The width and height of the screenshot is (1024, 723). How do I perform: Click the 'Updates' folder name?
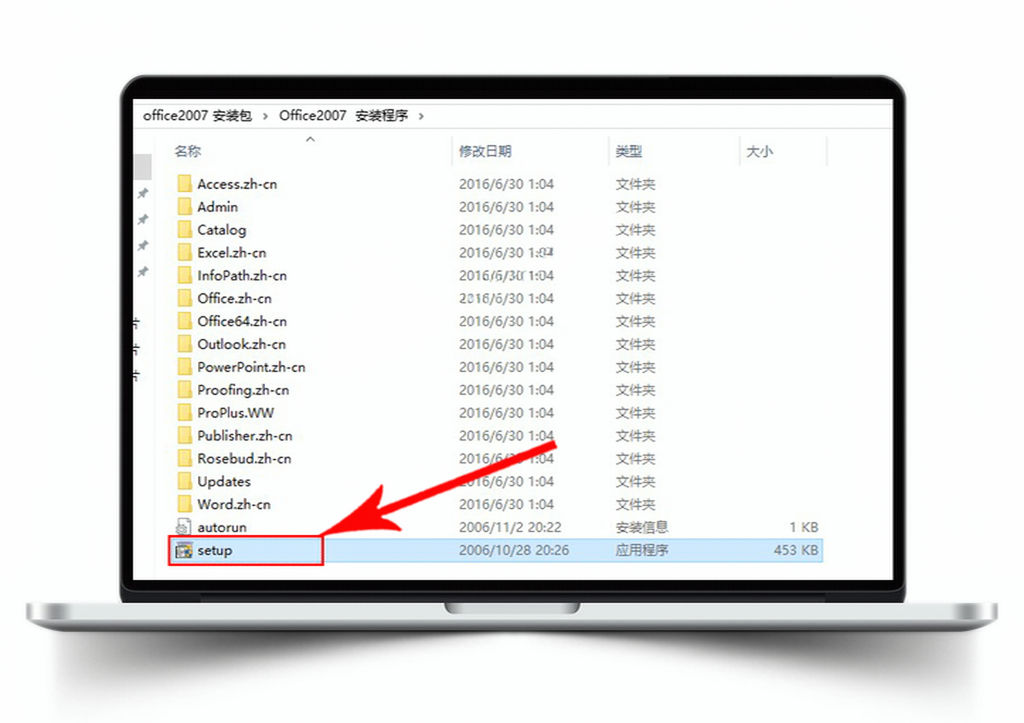[x=224, y=481]
